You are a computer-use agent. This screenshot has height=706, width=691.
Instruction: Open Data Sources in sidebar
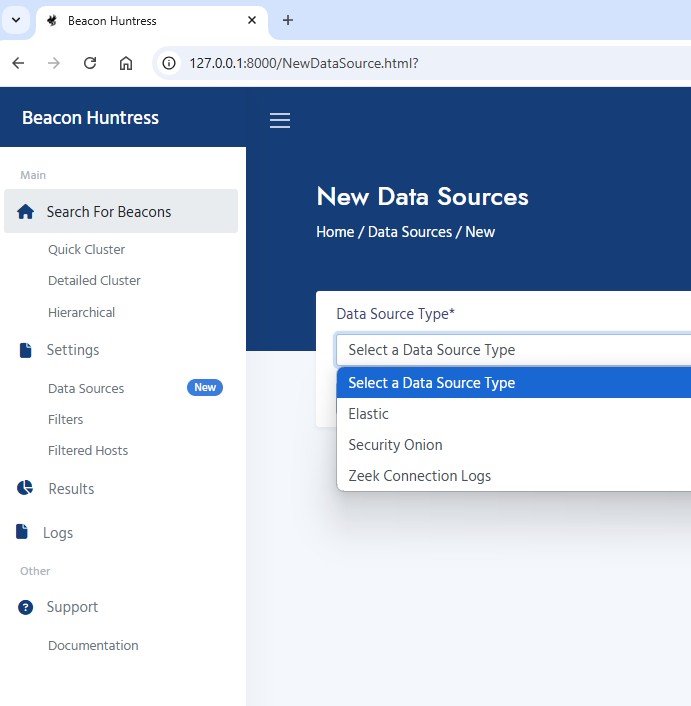[x=86, y=389]
